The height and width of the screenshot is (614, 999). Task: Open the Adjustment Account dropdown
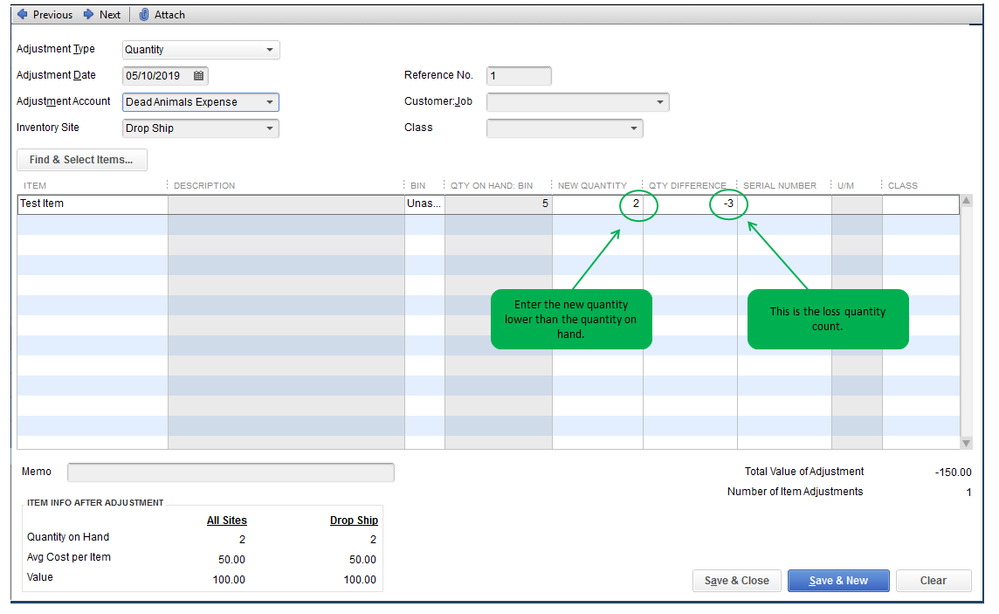tap(270, 102)
